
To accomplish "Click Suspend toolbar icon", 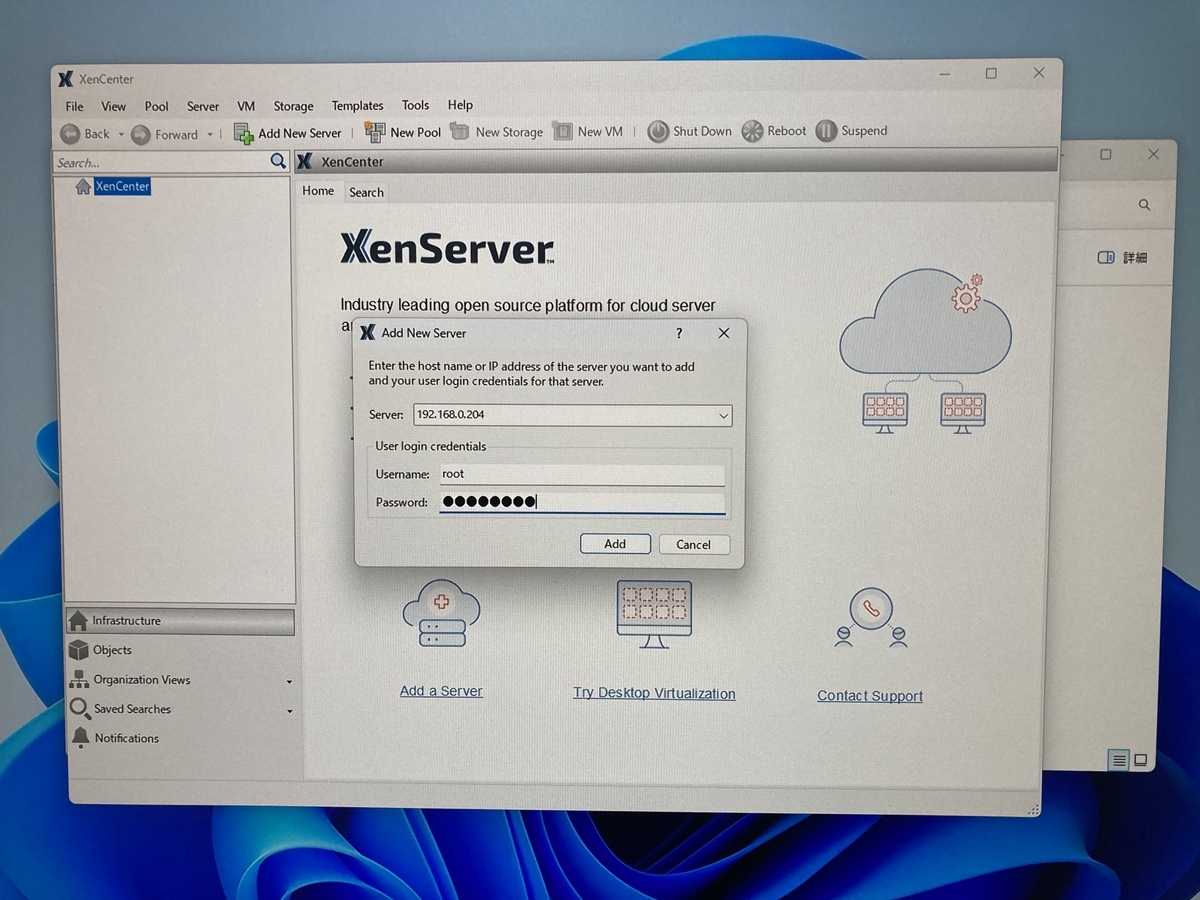I will (826, 131).
